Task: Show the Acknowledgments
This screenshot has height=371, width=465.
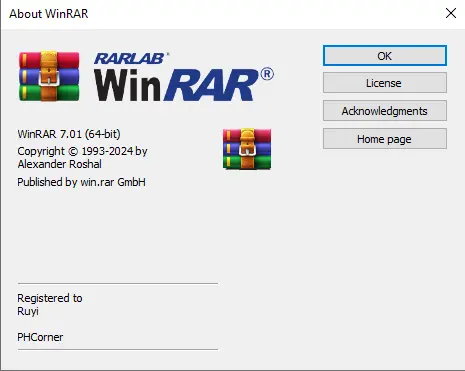Action: [x=385, y=111]
